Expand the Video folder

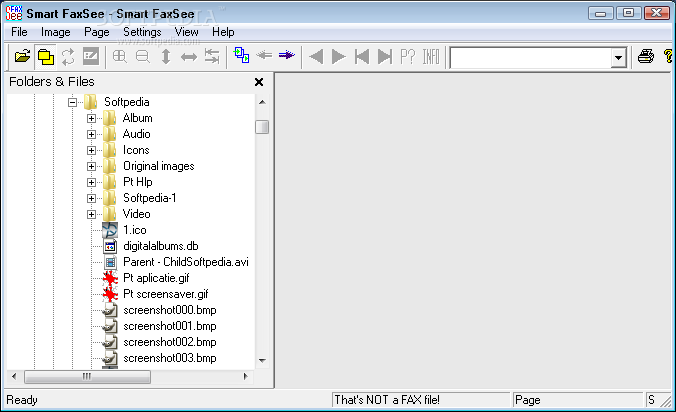tap(91, 214)
